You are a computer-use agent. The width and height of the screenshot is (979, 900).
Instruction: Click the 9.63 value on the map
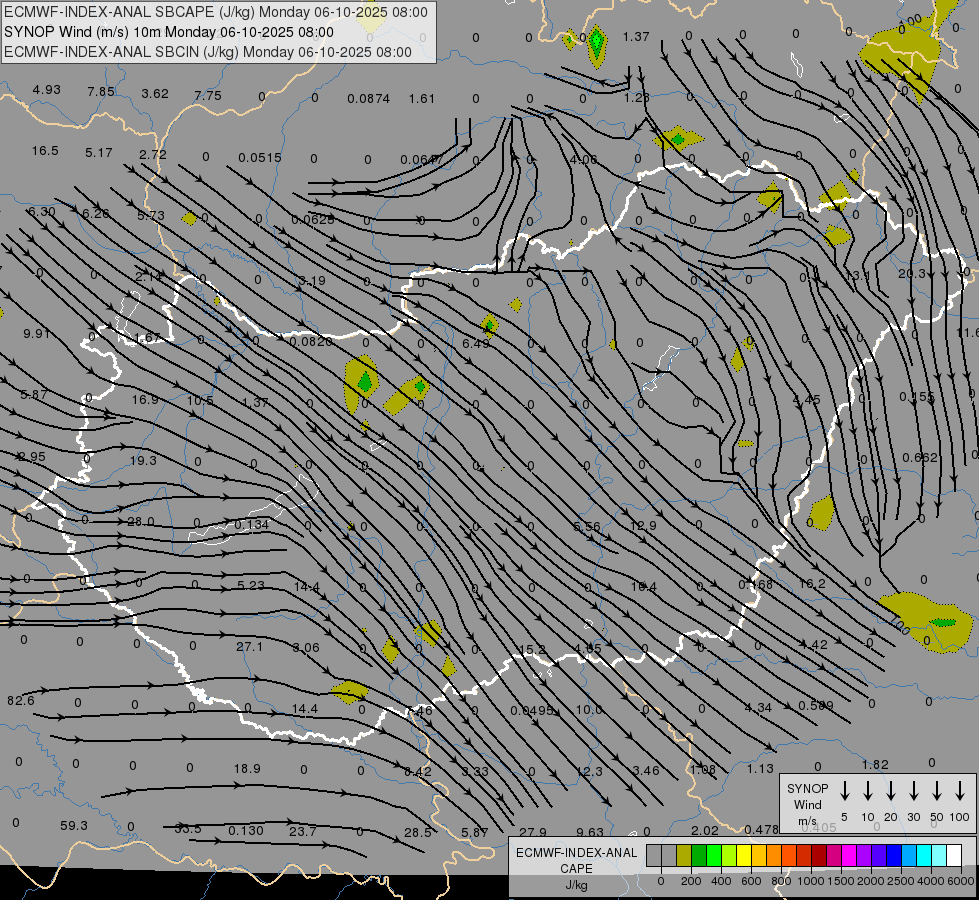(590, 832)
